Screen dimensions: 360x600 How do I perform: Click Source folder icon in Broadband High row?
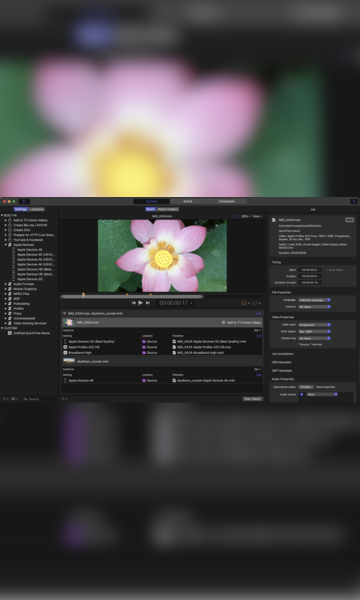tap(144, 352)
